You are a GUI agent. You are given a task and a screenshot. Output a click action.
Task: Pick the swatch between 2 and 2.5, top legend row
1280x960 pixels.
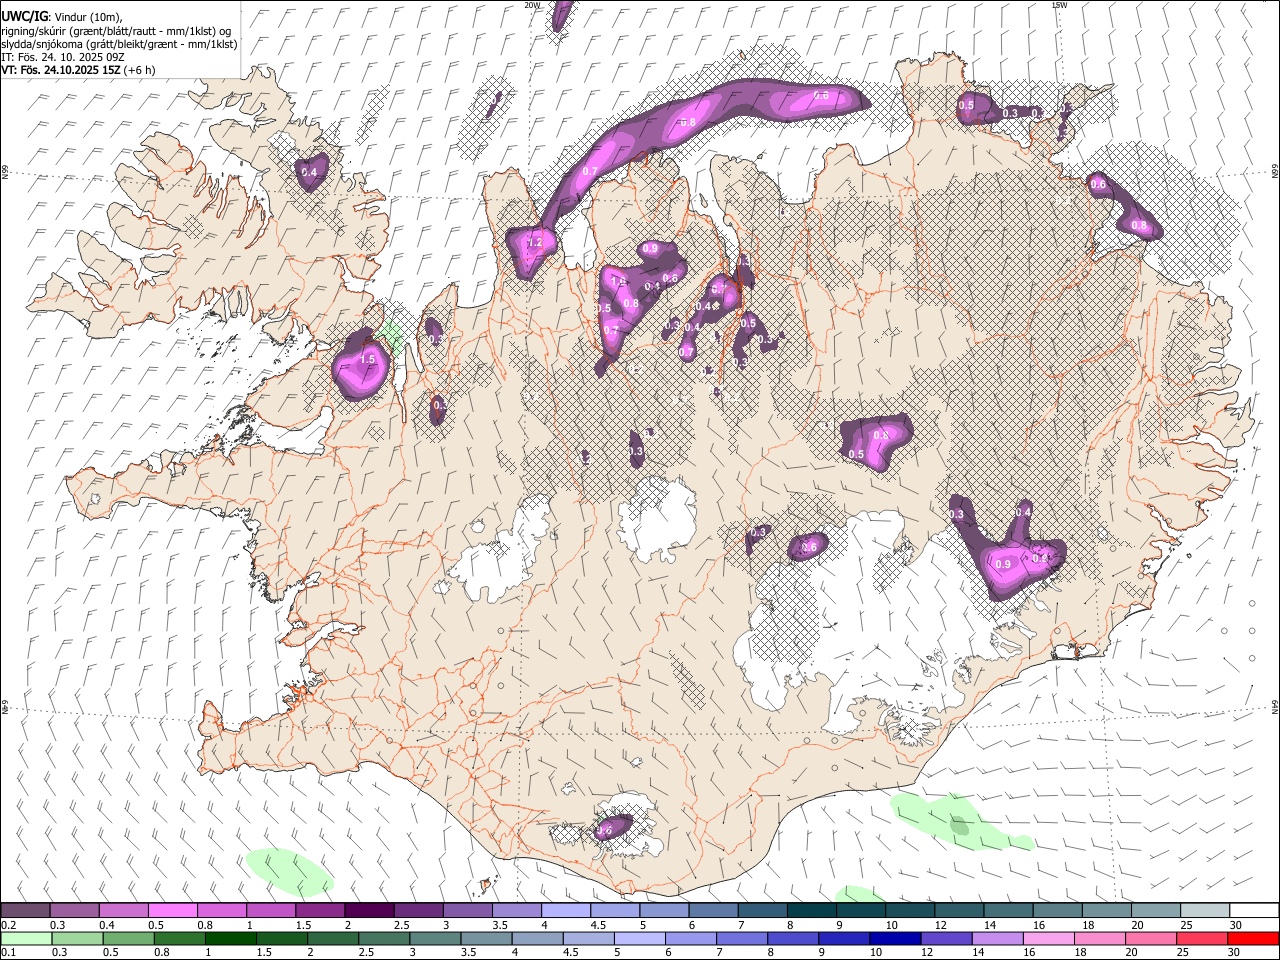pyautogui.click(x=370, y=910)
